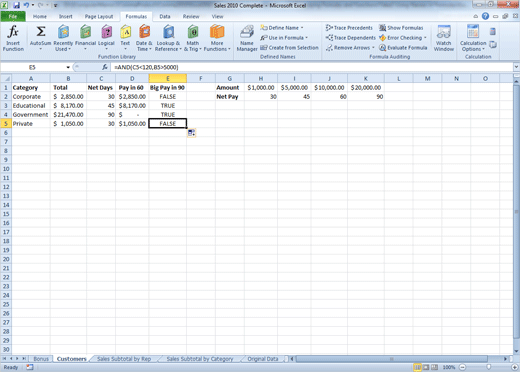The height and width of the screenshot is (372, 520).
Task: Open the Calculation Options dropdown
Action: tap(473, 38)
